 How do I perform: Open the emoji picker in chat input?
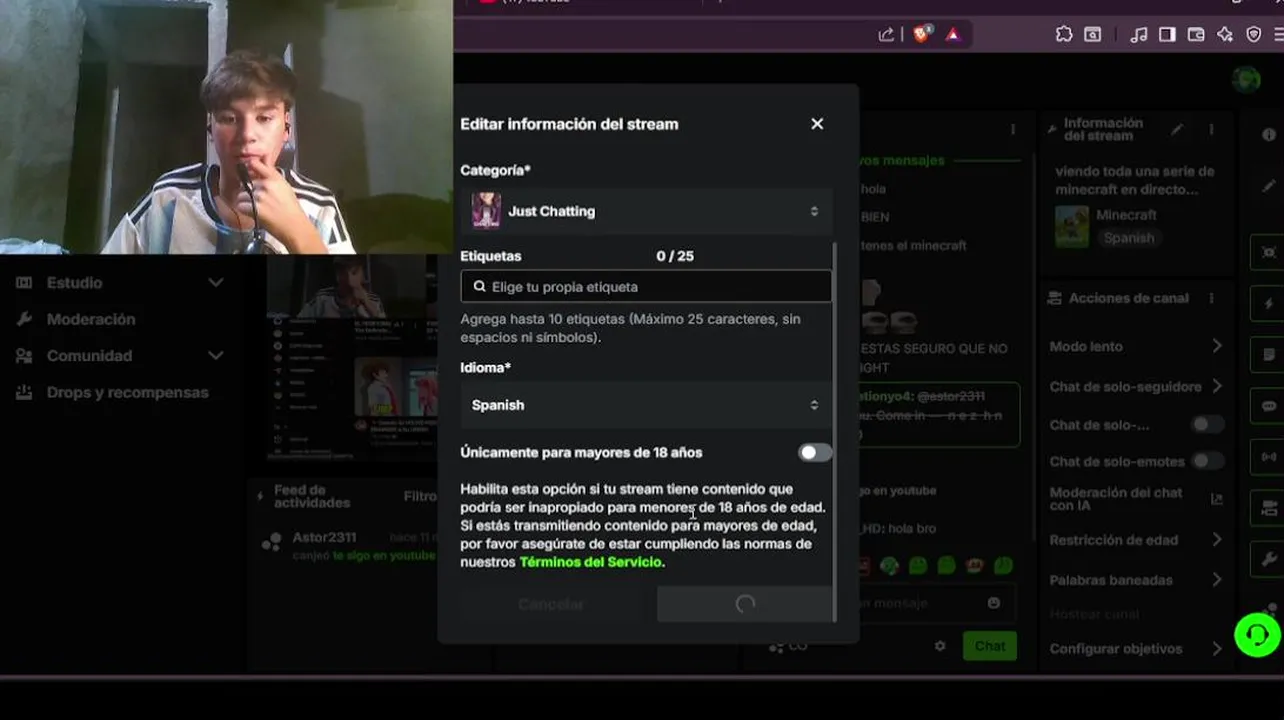click(993, 603)
